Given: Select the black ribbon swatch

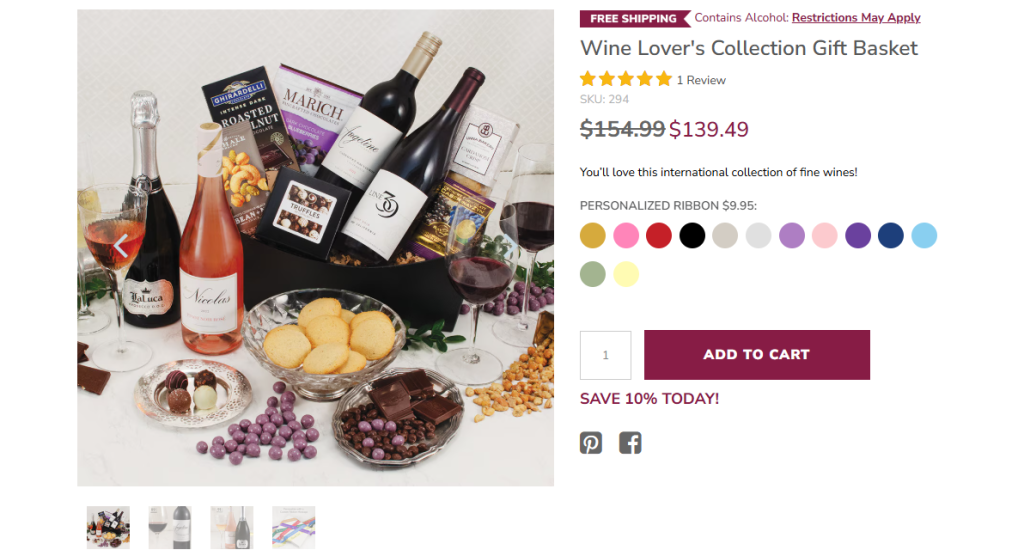Looking at the screenshot, I should click(x=692, y=235).
